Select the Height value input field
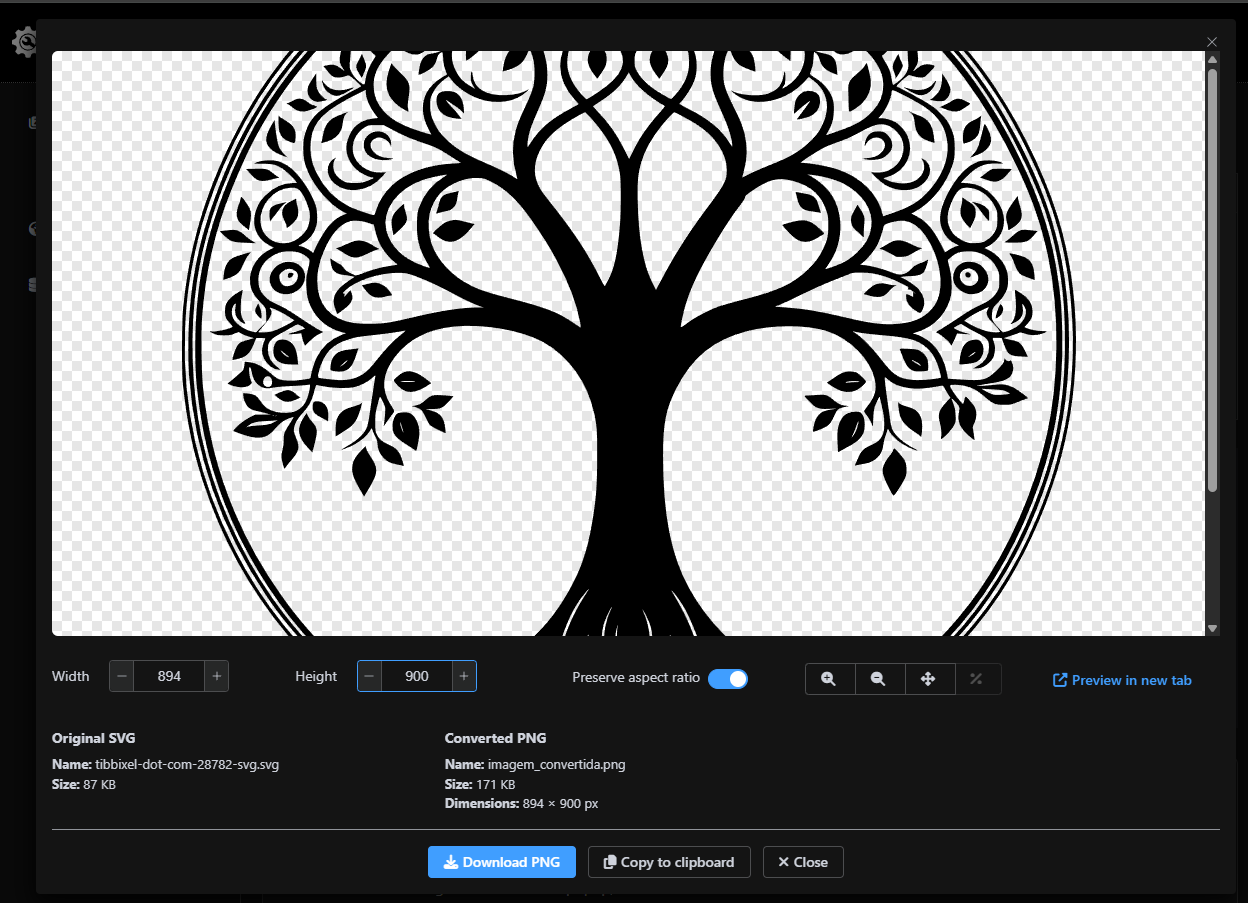This screenshot has height=903, width=1248. 416,676
